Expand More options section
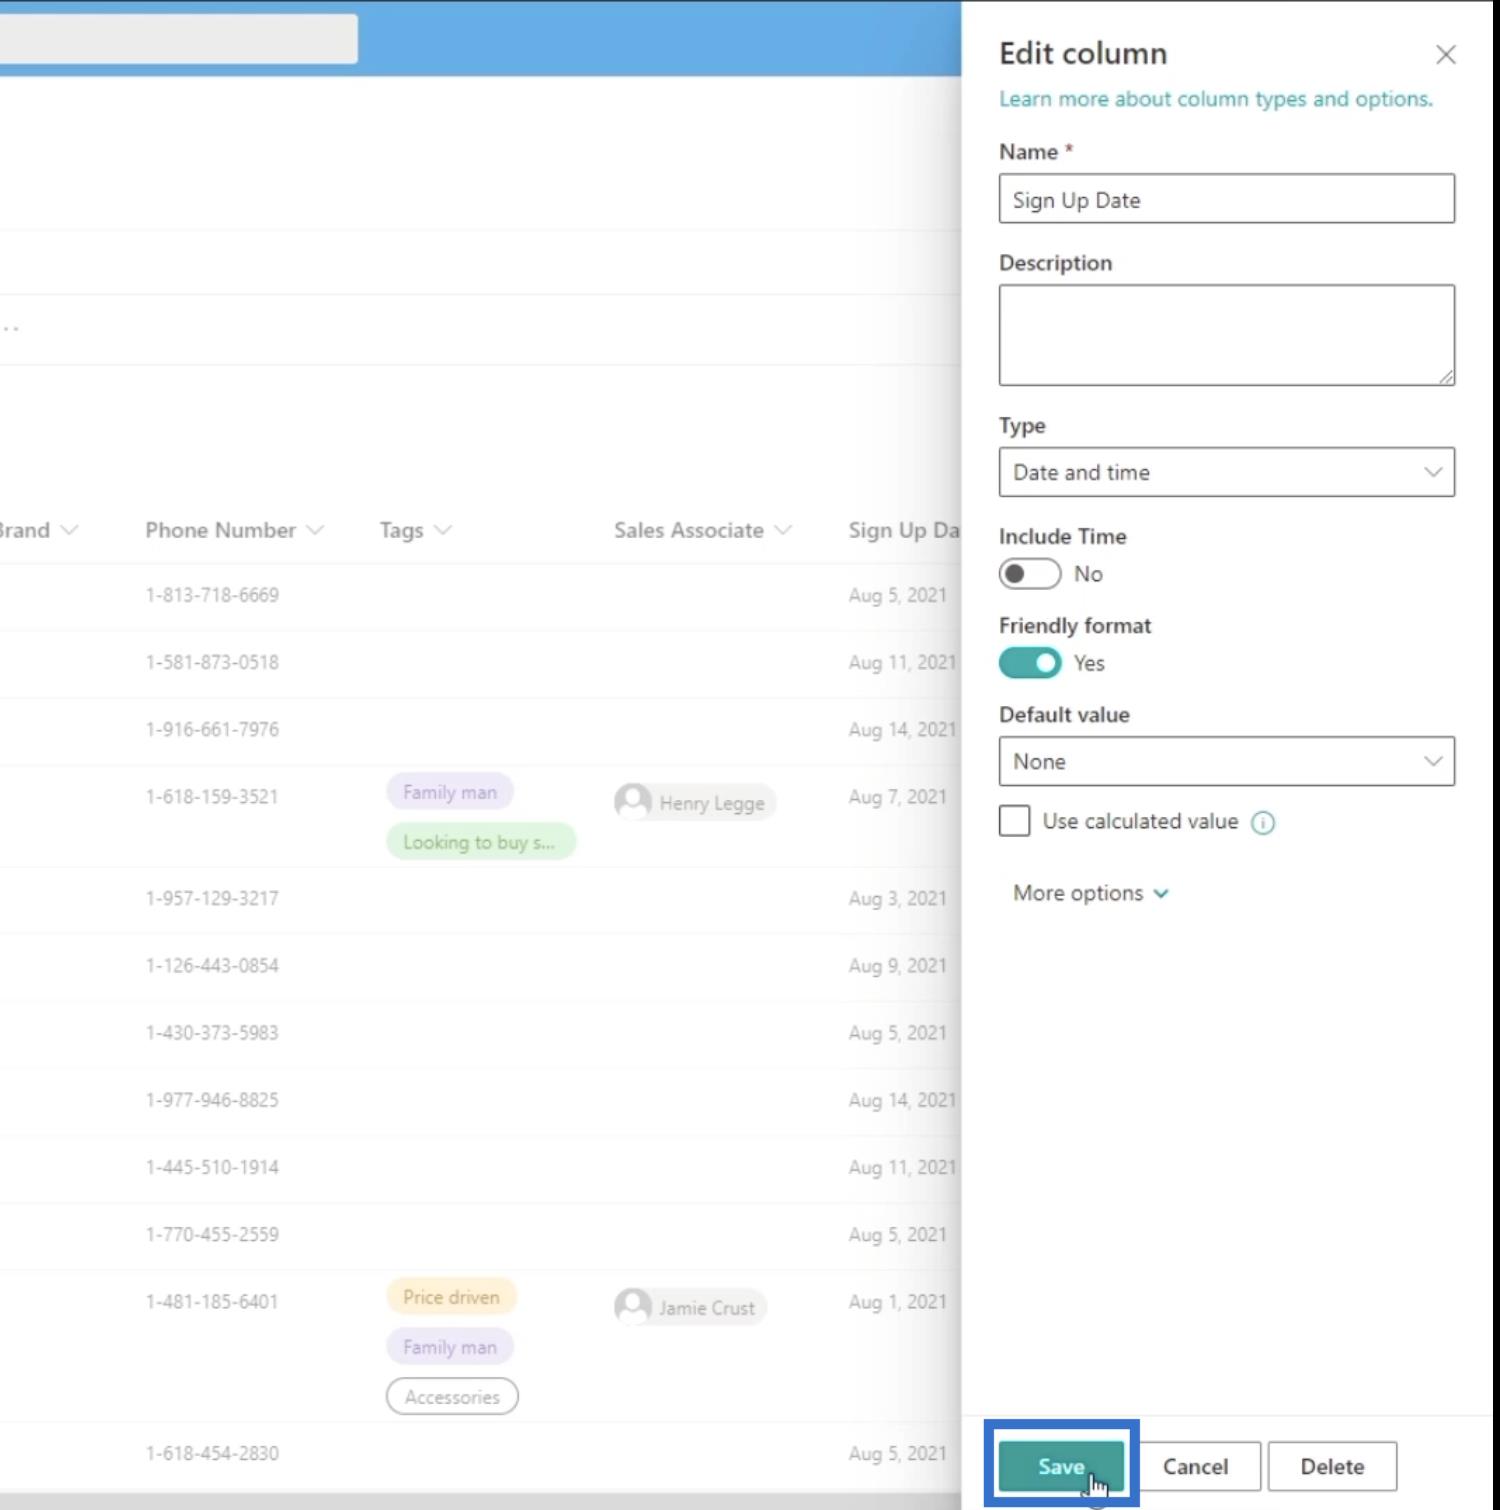 pyautogui.click(x=1090, y=893)
